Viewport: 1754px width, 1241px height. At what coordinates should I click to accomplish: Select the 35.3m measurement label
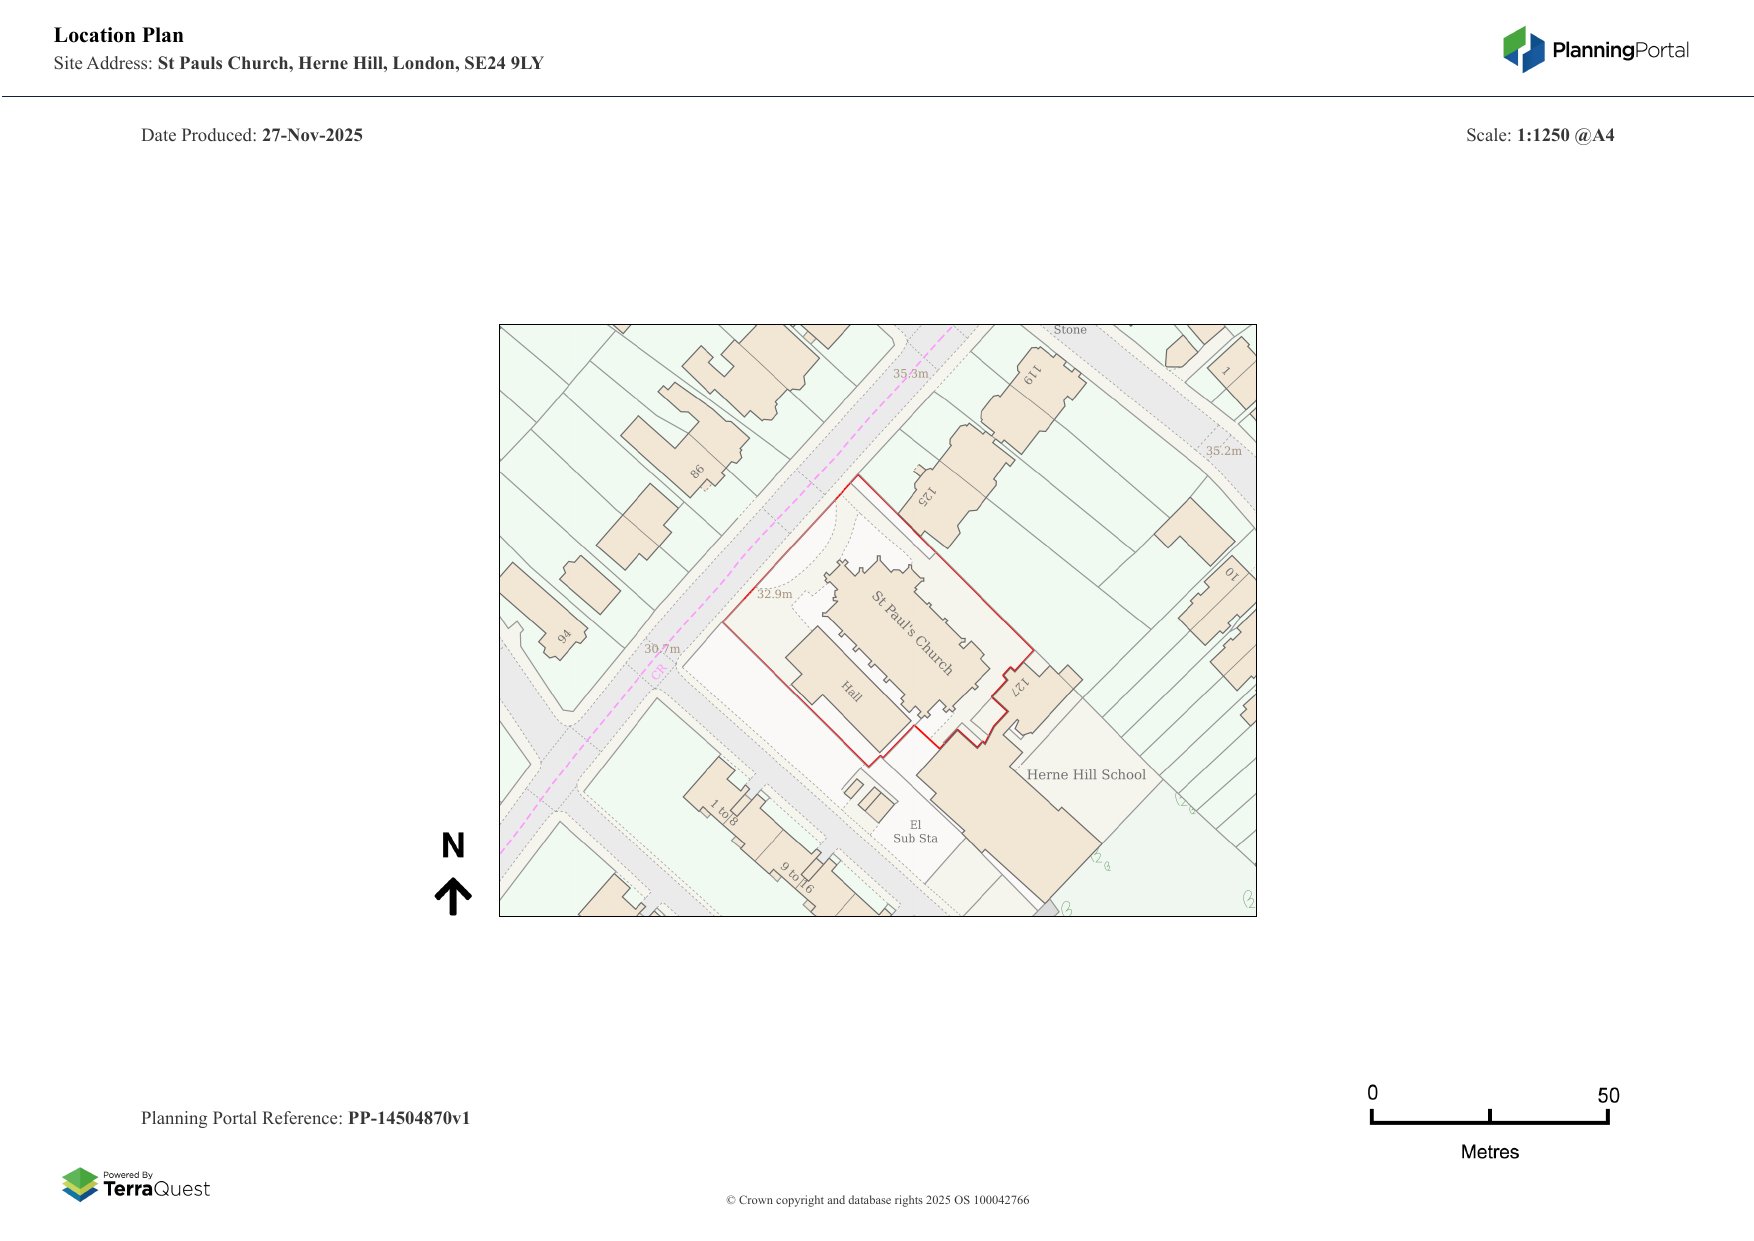[x=910, y=374]
